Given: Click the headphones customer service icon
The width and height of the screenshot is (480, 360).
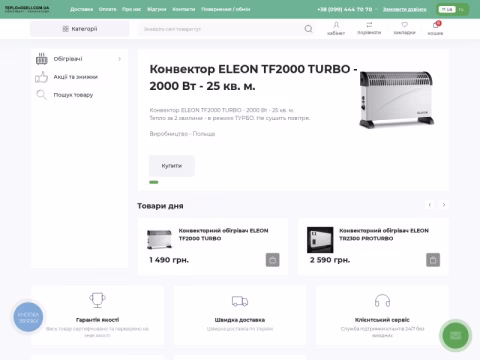Looking at the screenshot, I should coord(382,300).
